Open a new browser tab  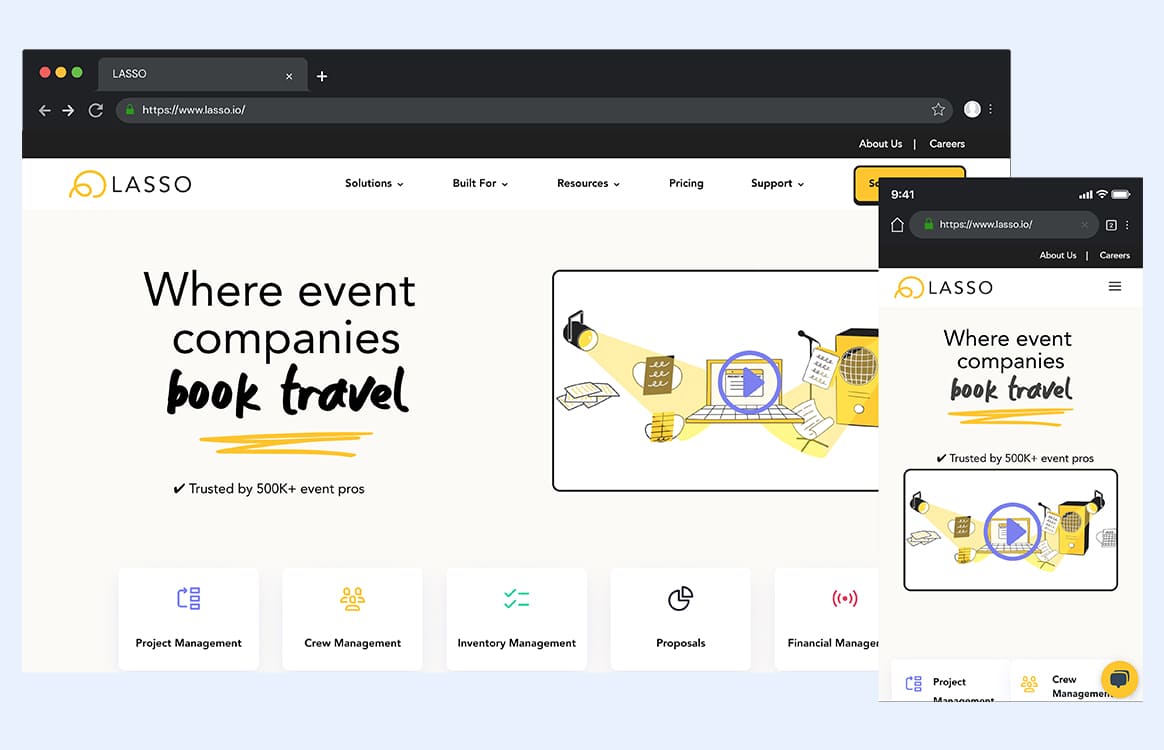pyautogui.click(x=321, y=76)
